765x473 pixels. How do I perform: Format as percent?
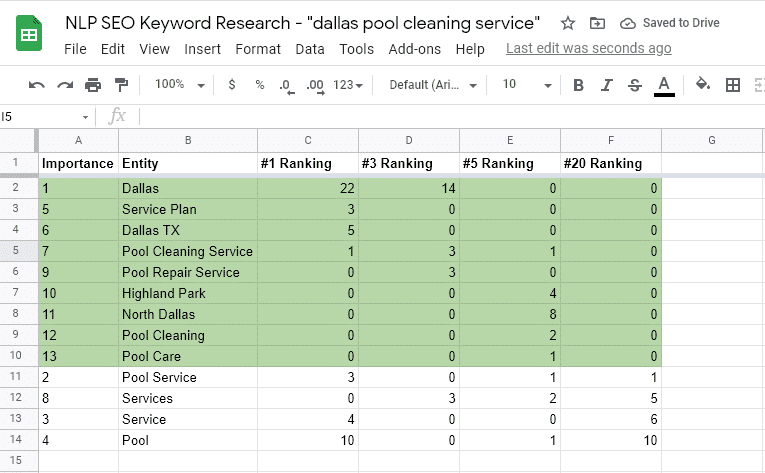pyautogui.click(x=260, y=85)
